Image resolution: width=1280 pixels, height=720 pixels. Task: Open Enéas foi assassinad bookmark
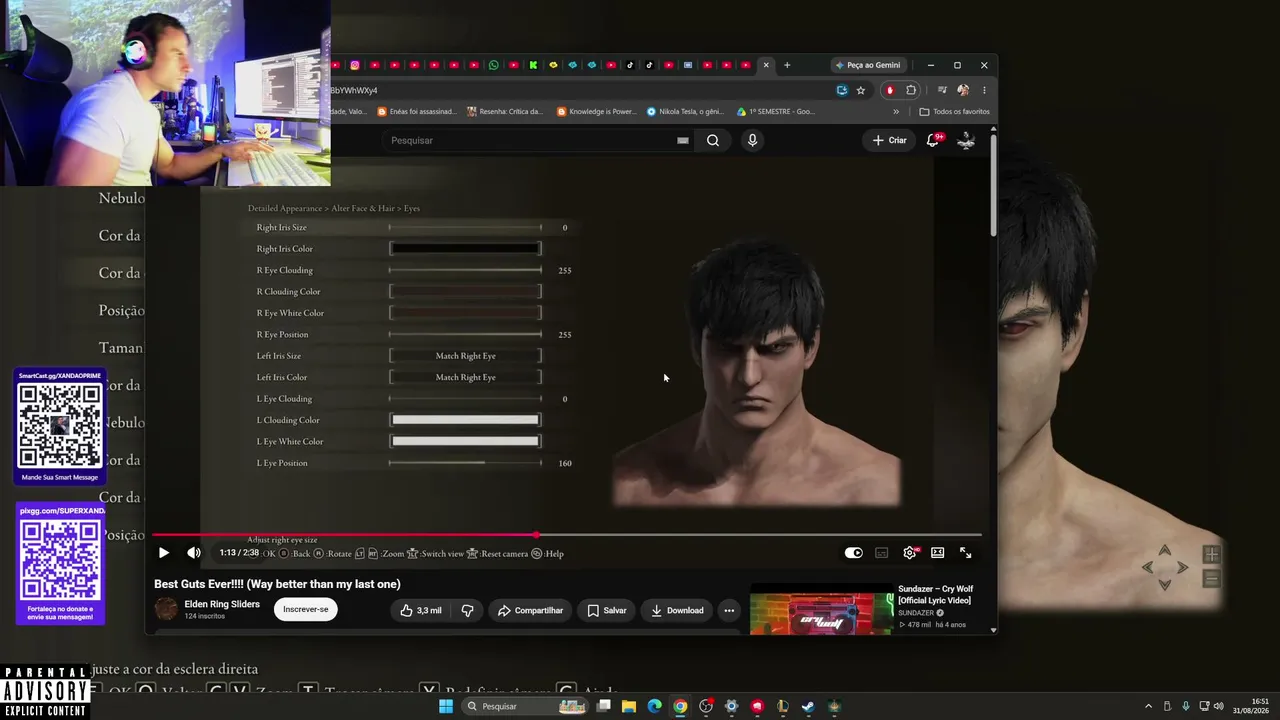click(x=416, y=112)
